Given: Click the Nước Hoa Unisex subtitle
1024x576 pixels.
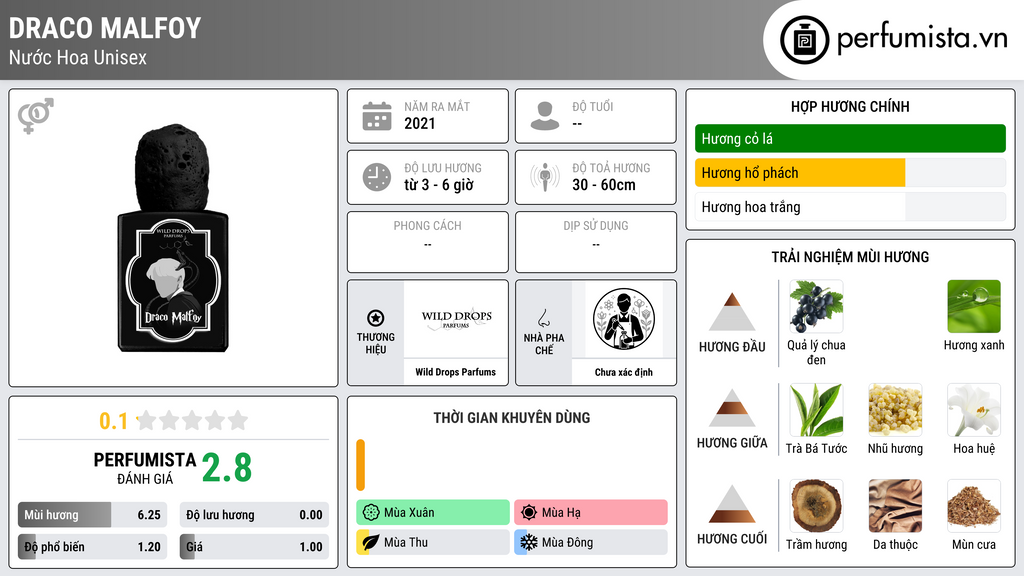Looking at the screenshot, I should [78, 57].
